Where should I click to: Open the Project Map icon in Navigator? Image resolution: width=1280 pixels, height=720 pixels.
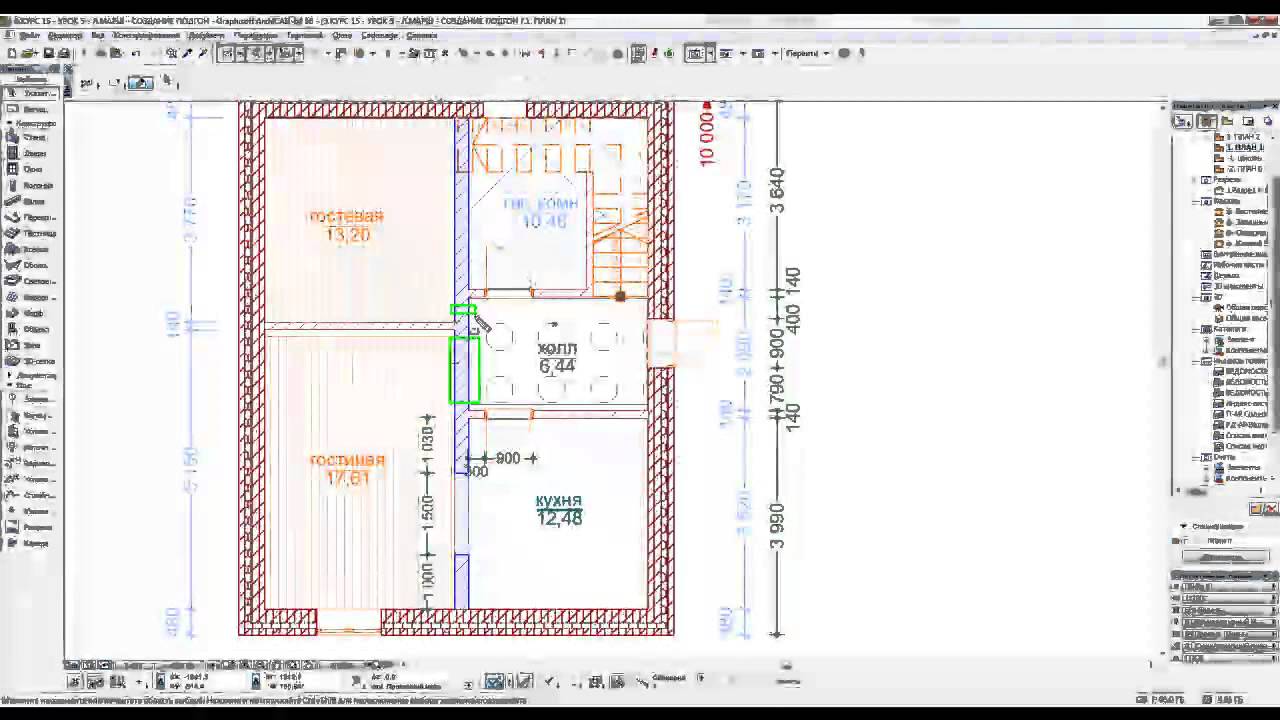click(x=1208, y=121)
